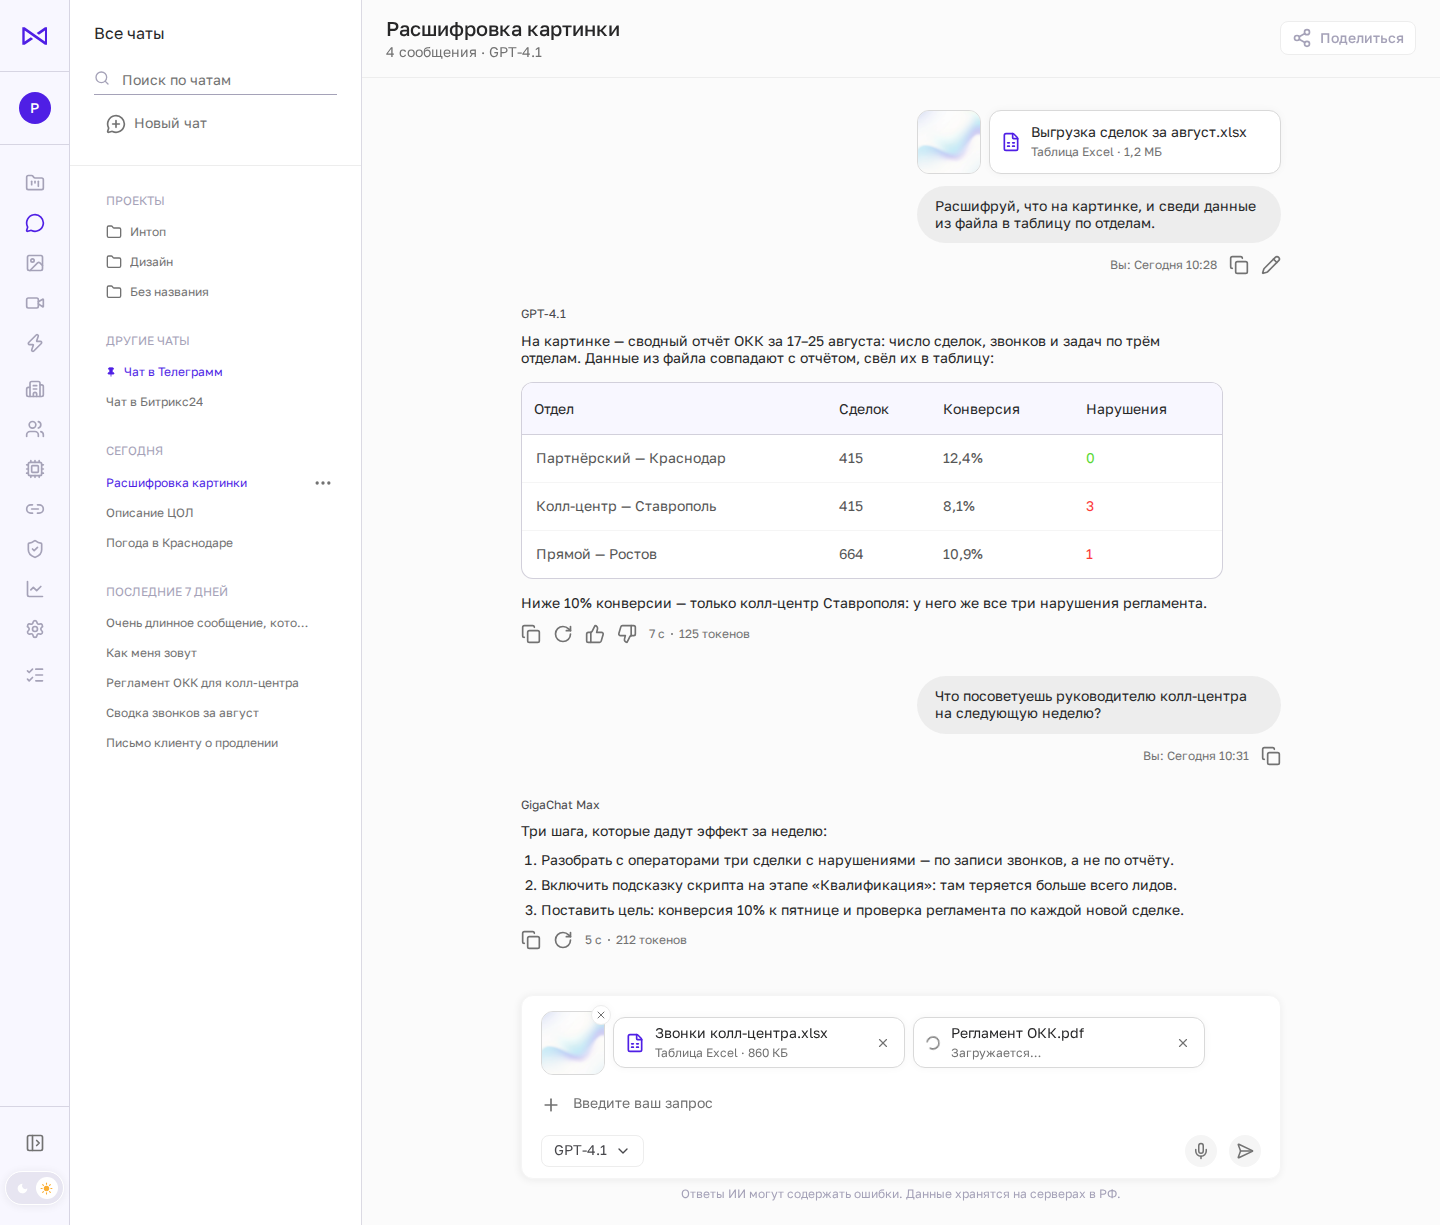1440x1225 pixels.
Task: Open the image section in the left rail
Action: [x=35, y=263]
